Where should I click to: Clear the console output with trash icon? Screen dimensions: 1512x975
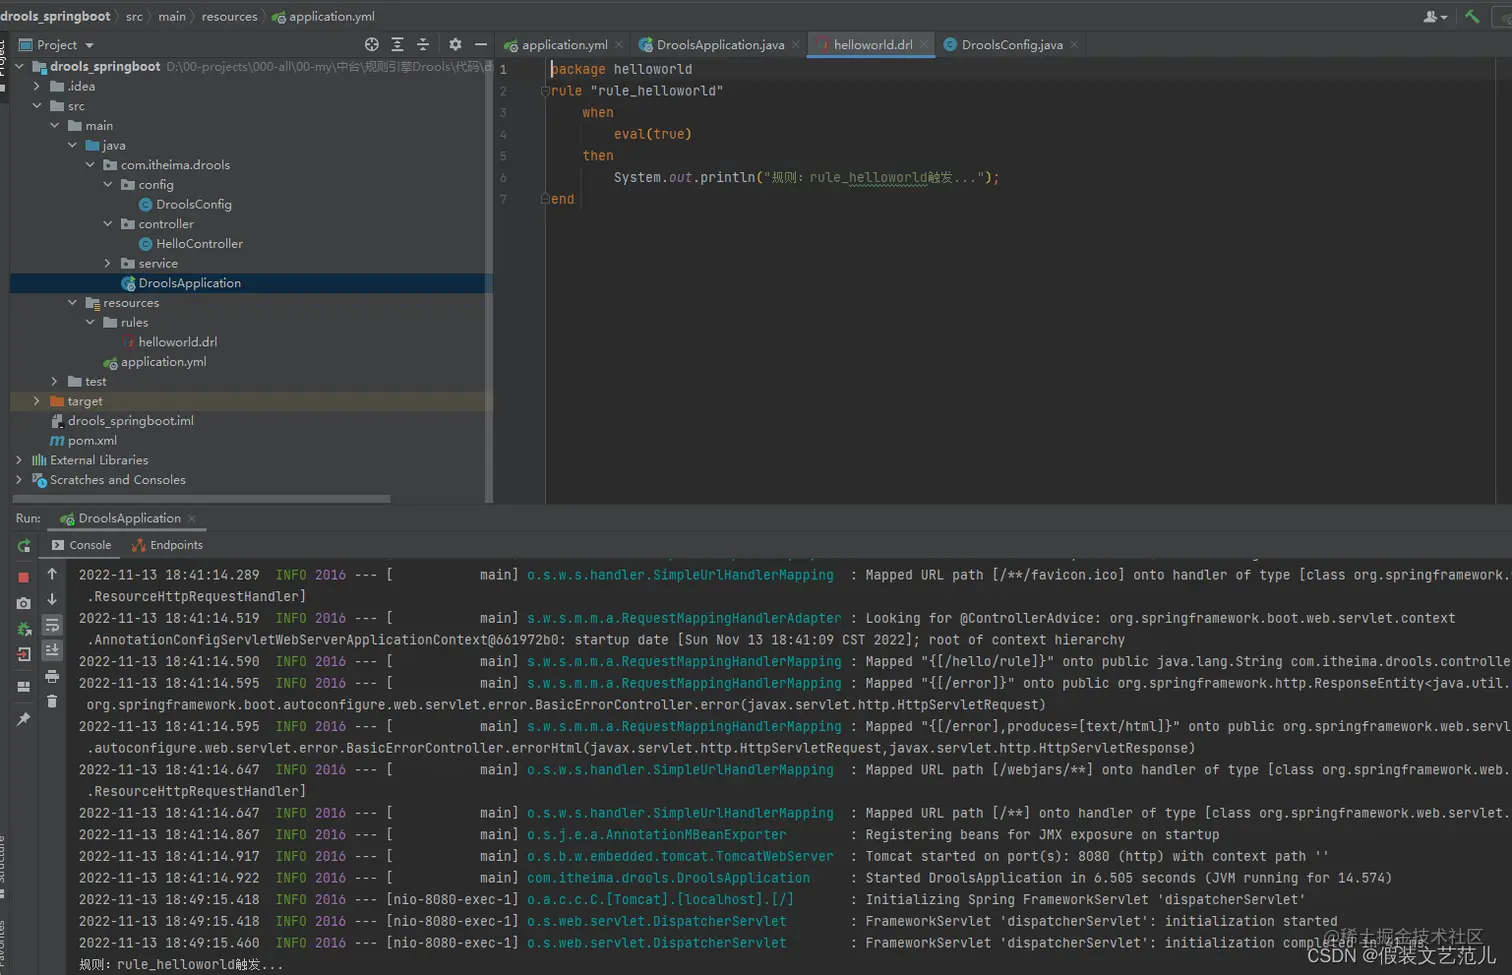click(52, 702)
